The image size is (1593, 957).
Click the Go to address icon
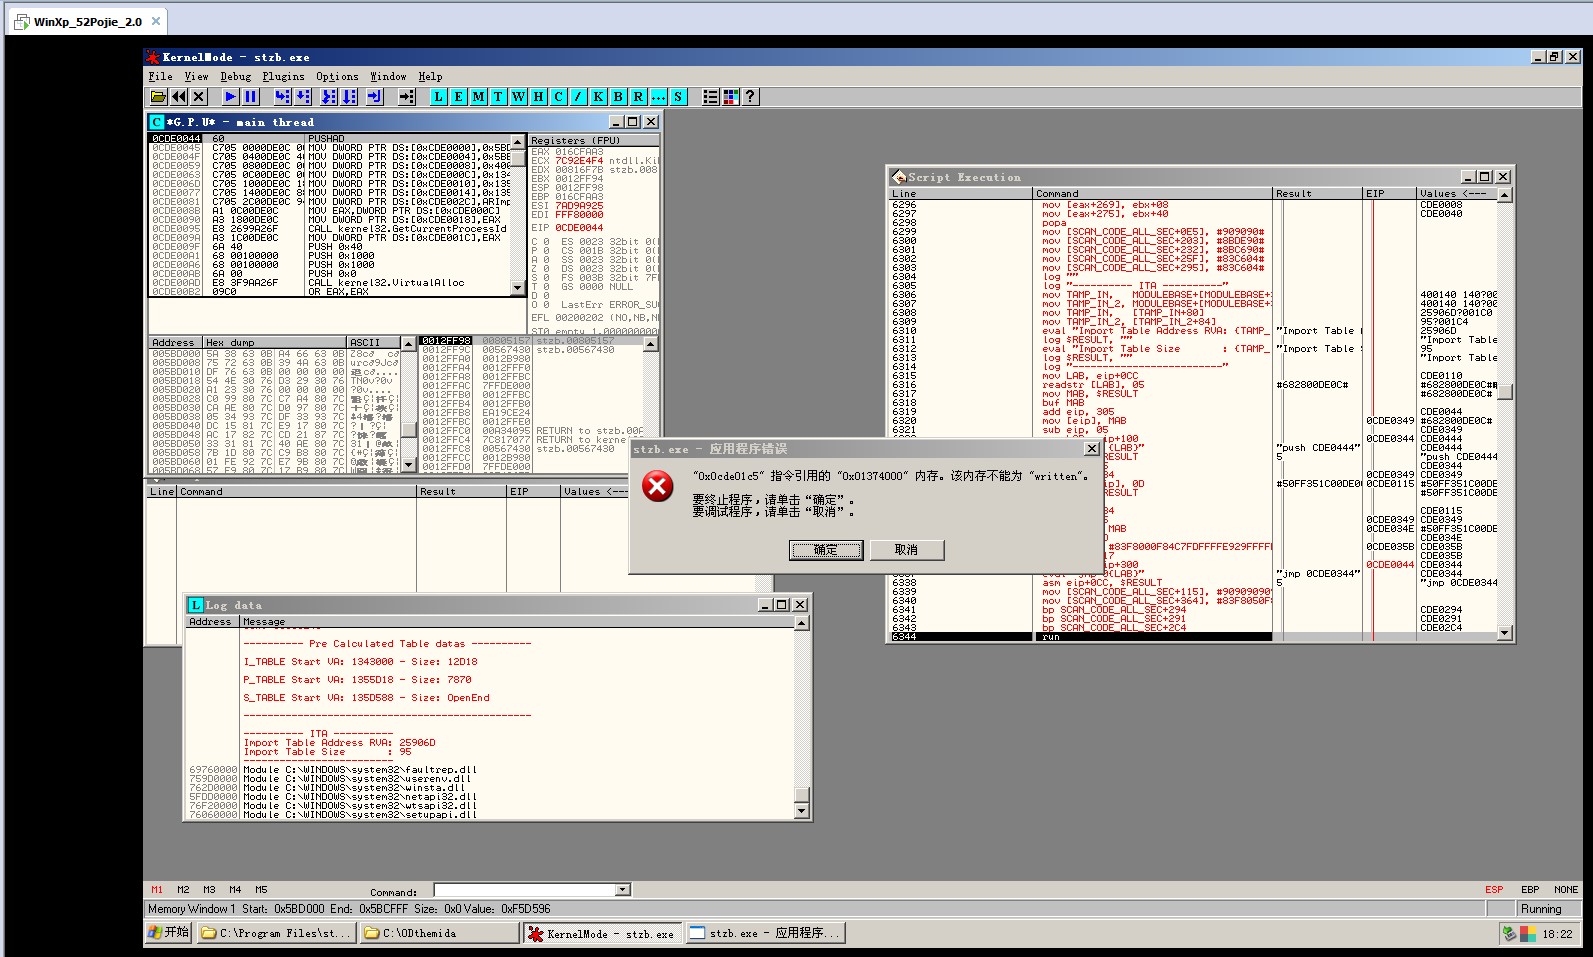coord(407,96)
